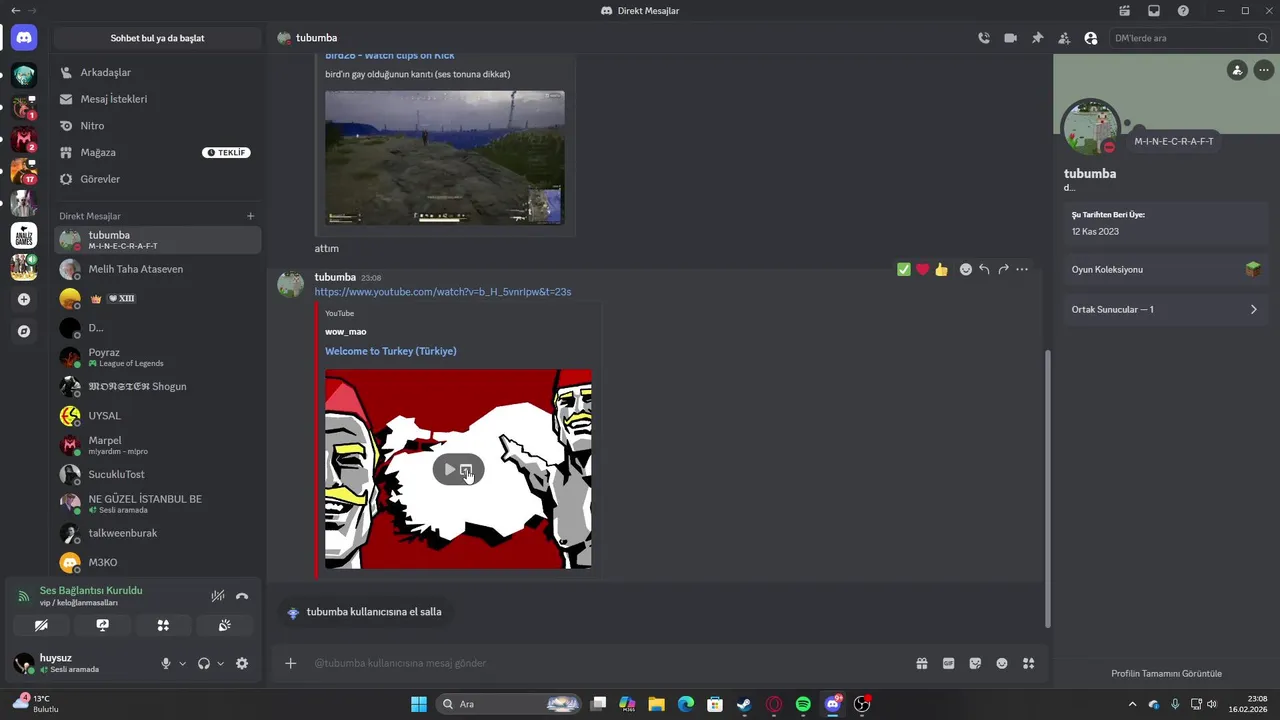Screen dimensions: 1280x720
Task: Open headphone output options arrow
Action: (220, 663)
